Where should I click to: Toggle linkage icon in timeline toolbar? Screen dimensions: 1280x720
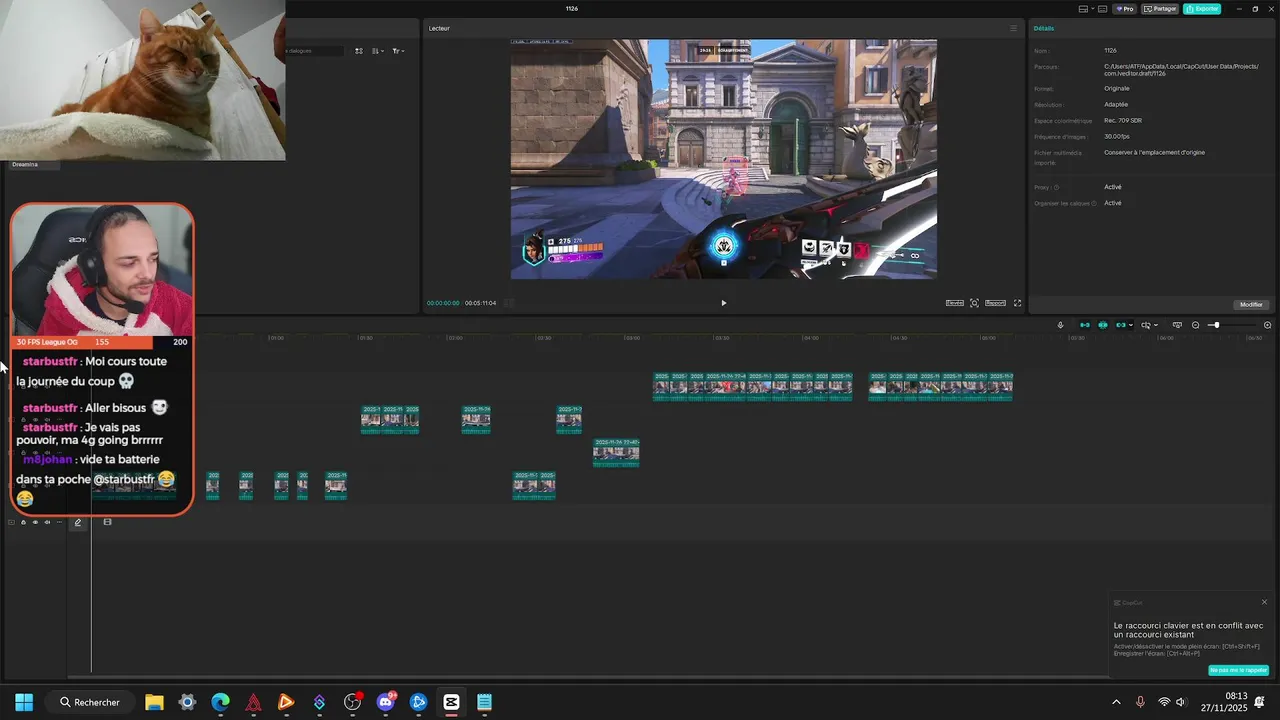1121,325
